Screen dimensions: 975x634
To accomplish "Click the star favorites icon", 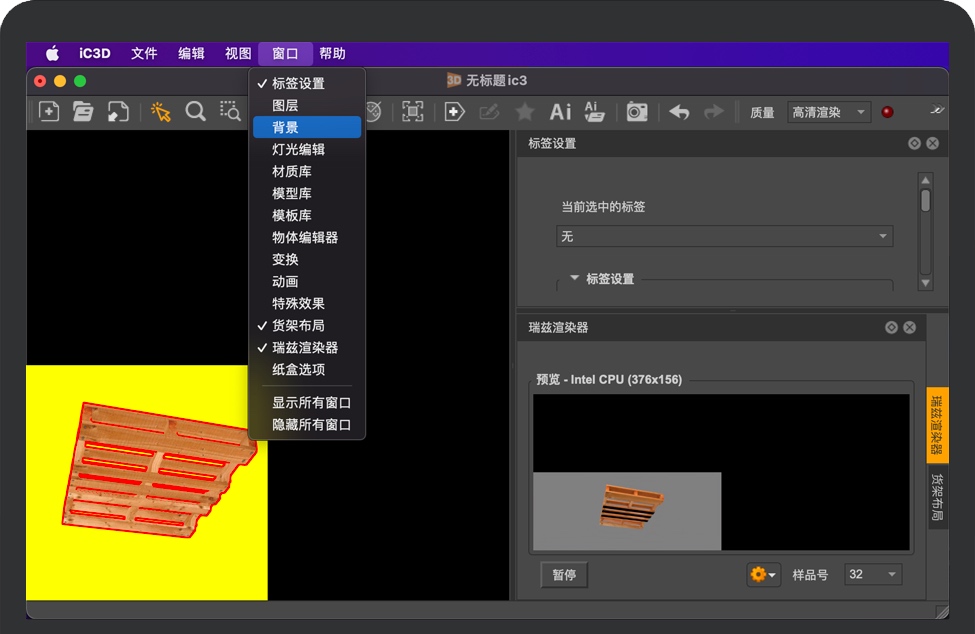I will click(525, 112).
